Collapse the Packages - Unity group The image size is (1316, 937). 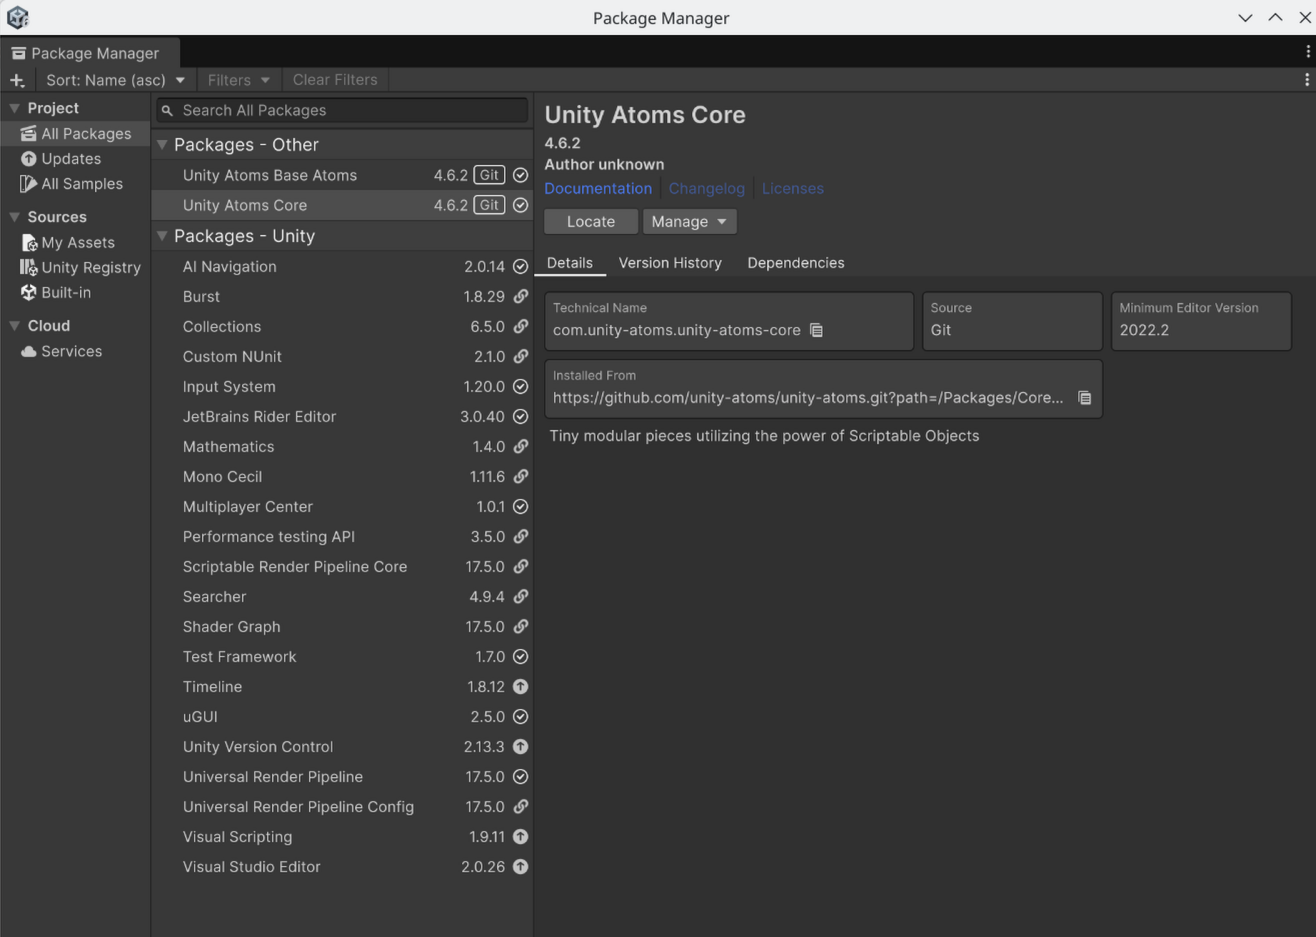[x=161, y=236]
